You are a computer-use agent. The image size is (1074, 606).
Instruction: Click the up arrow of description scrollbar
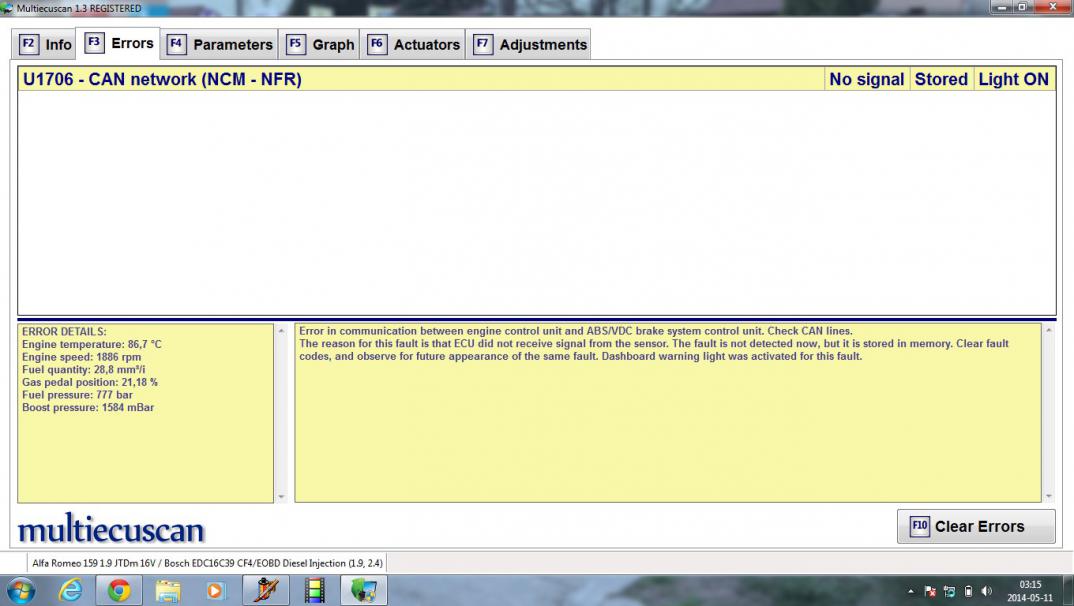click(x=1049, y=331)
